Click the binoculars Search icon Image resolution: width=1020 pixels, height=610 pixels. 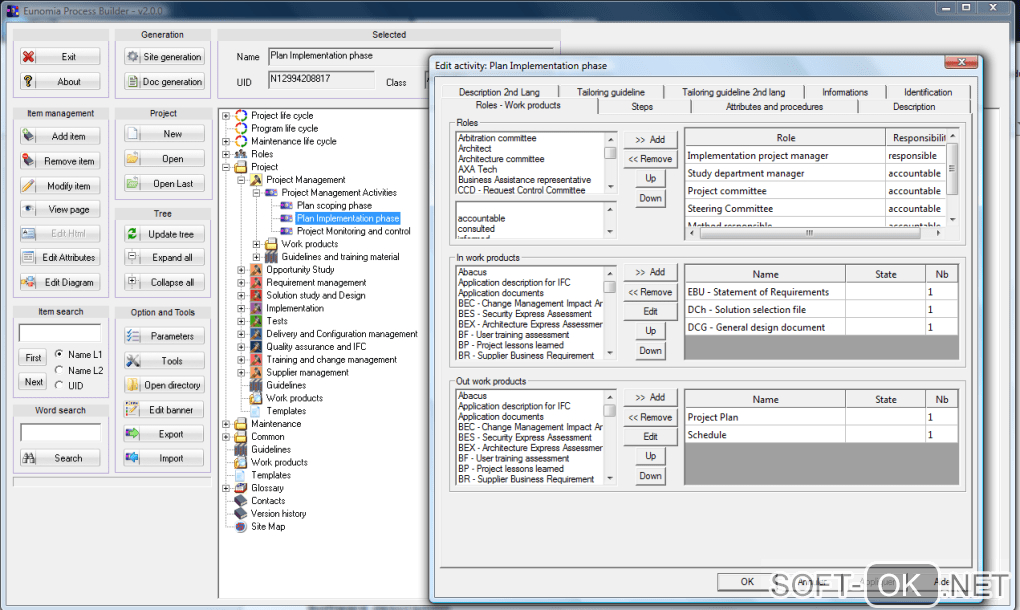point(30,458)
